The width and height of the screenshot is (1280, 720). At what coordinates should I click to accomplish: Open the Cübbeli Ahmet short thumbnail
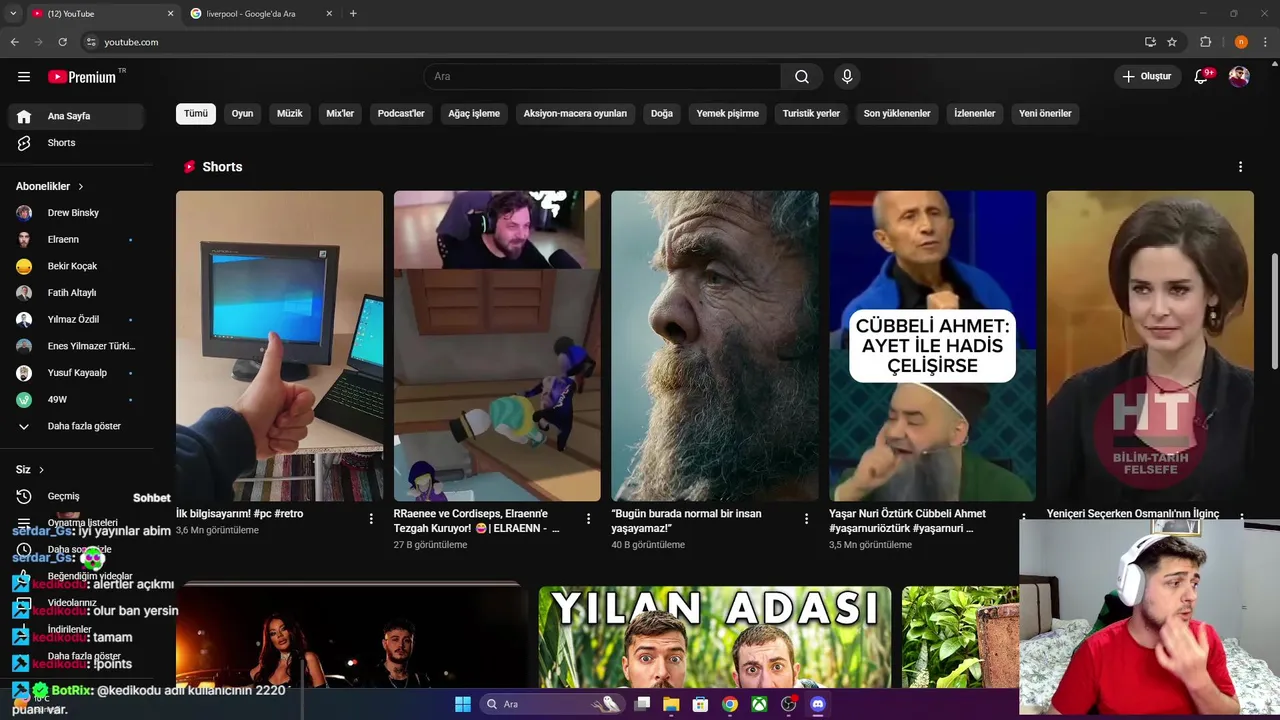pyautogui.click(x=932, y=346)
